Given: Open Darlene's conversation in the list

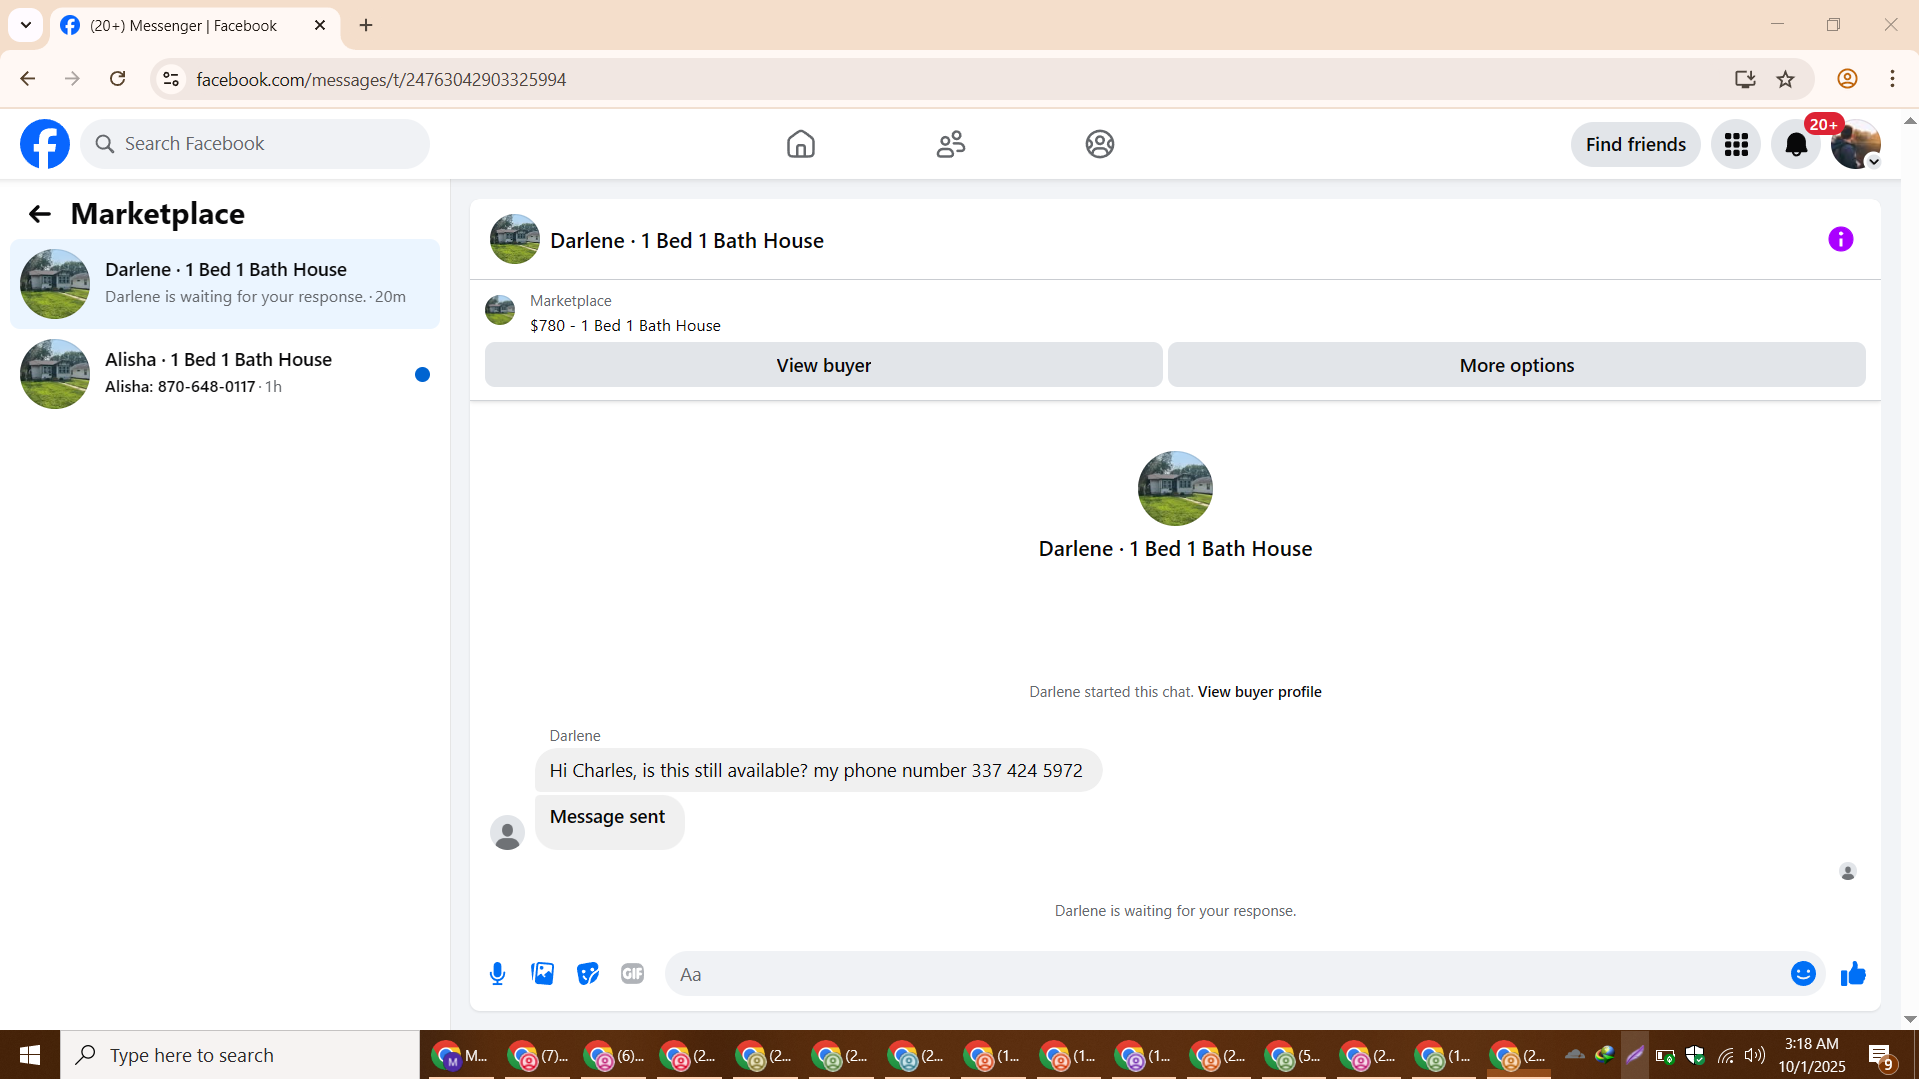Looking at the screenshot, I should (225, 284).
